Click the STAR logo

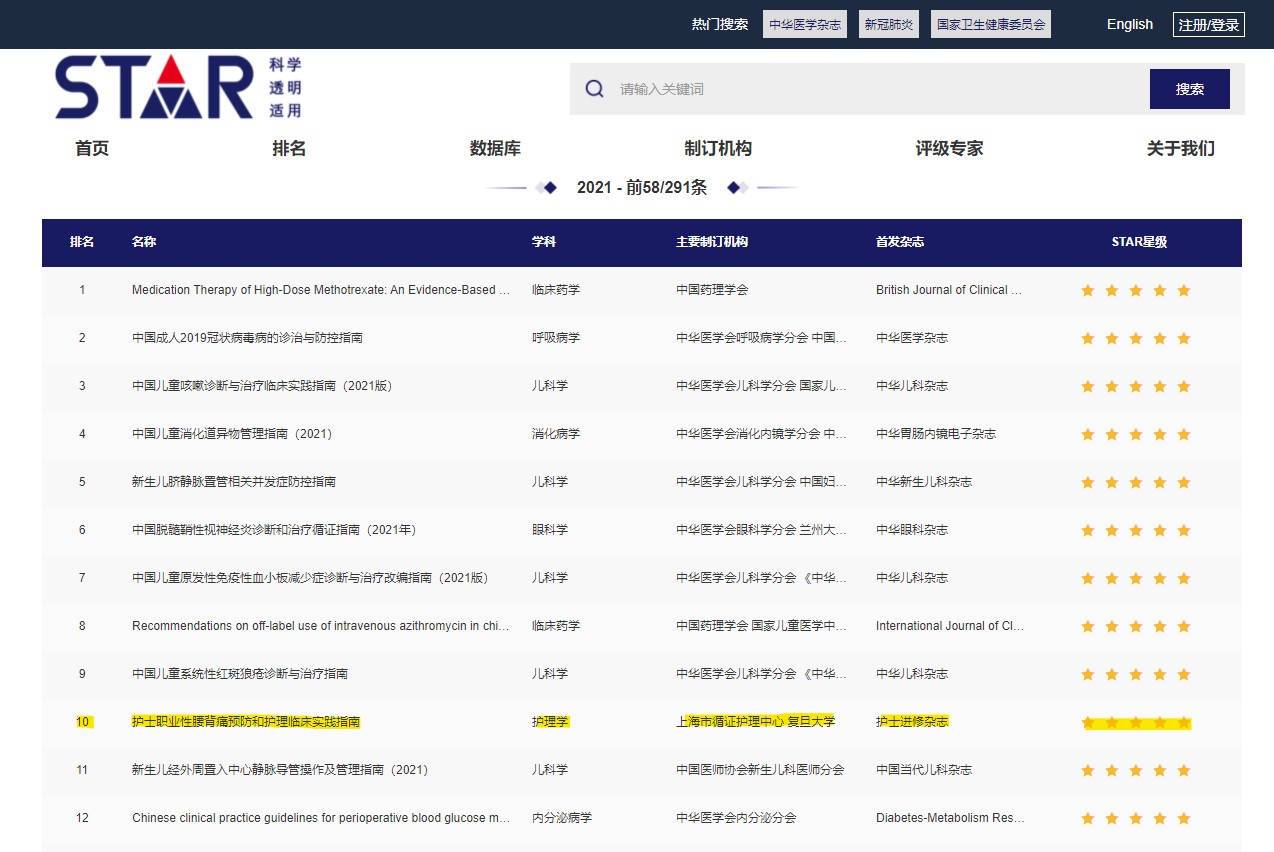150,88
